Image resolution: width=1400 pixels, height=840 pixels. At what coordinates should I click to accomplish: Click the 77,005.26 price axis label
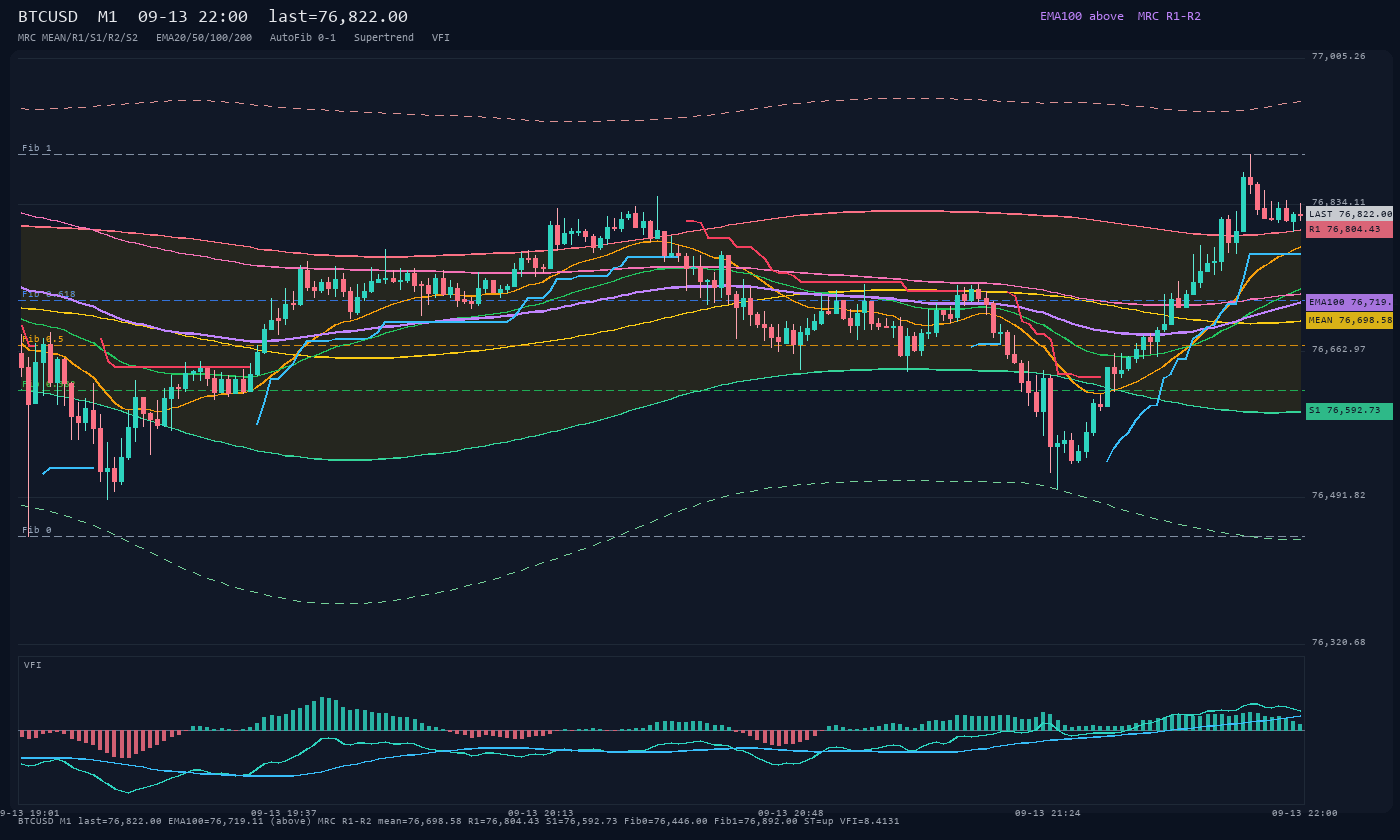tap(1338, 56)
